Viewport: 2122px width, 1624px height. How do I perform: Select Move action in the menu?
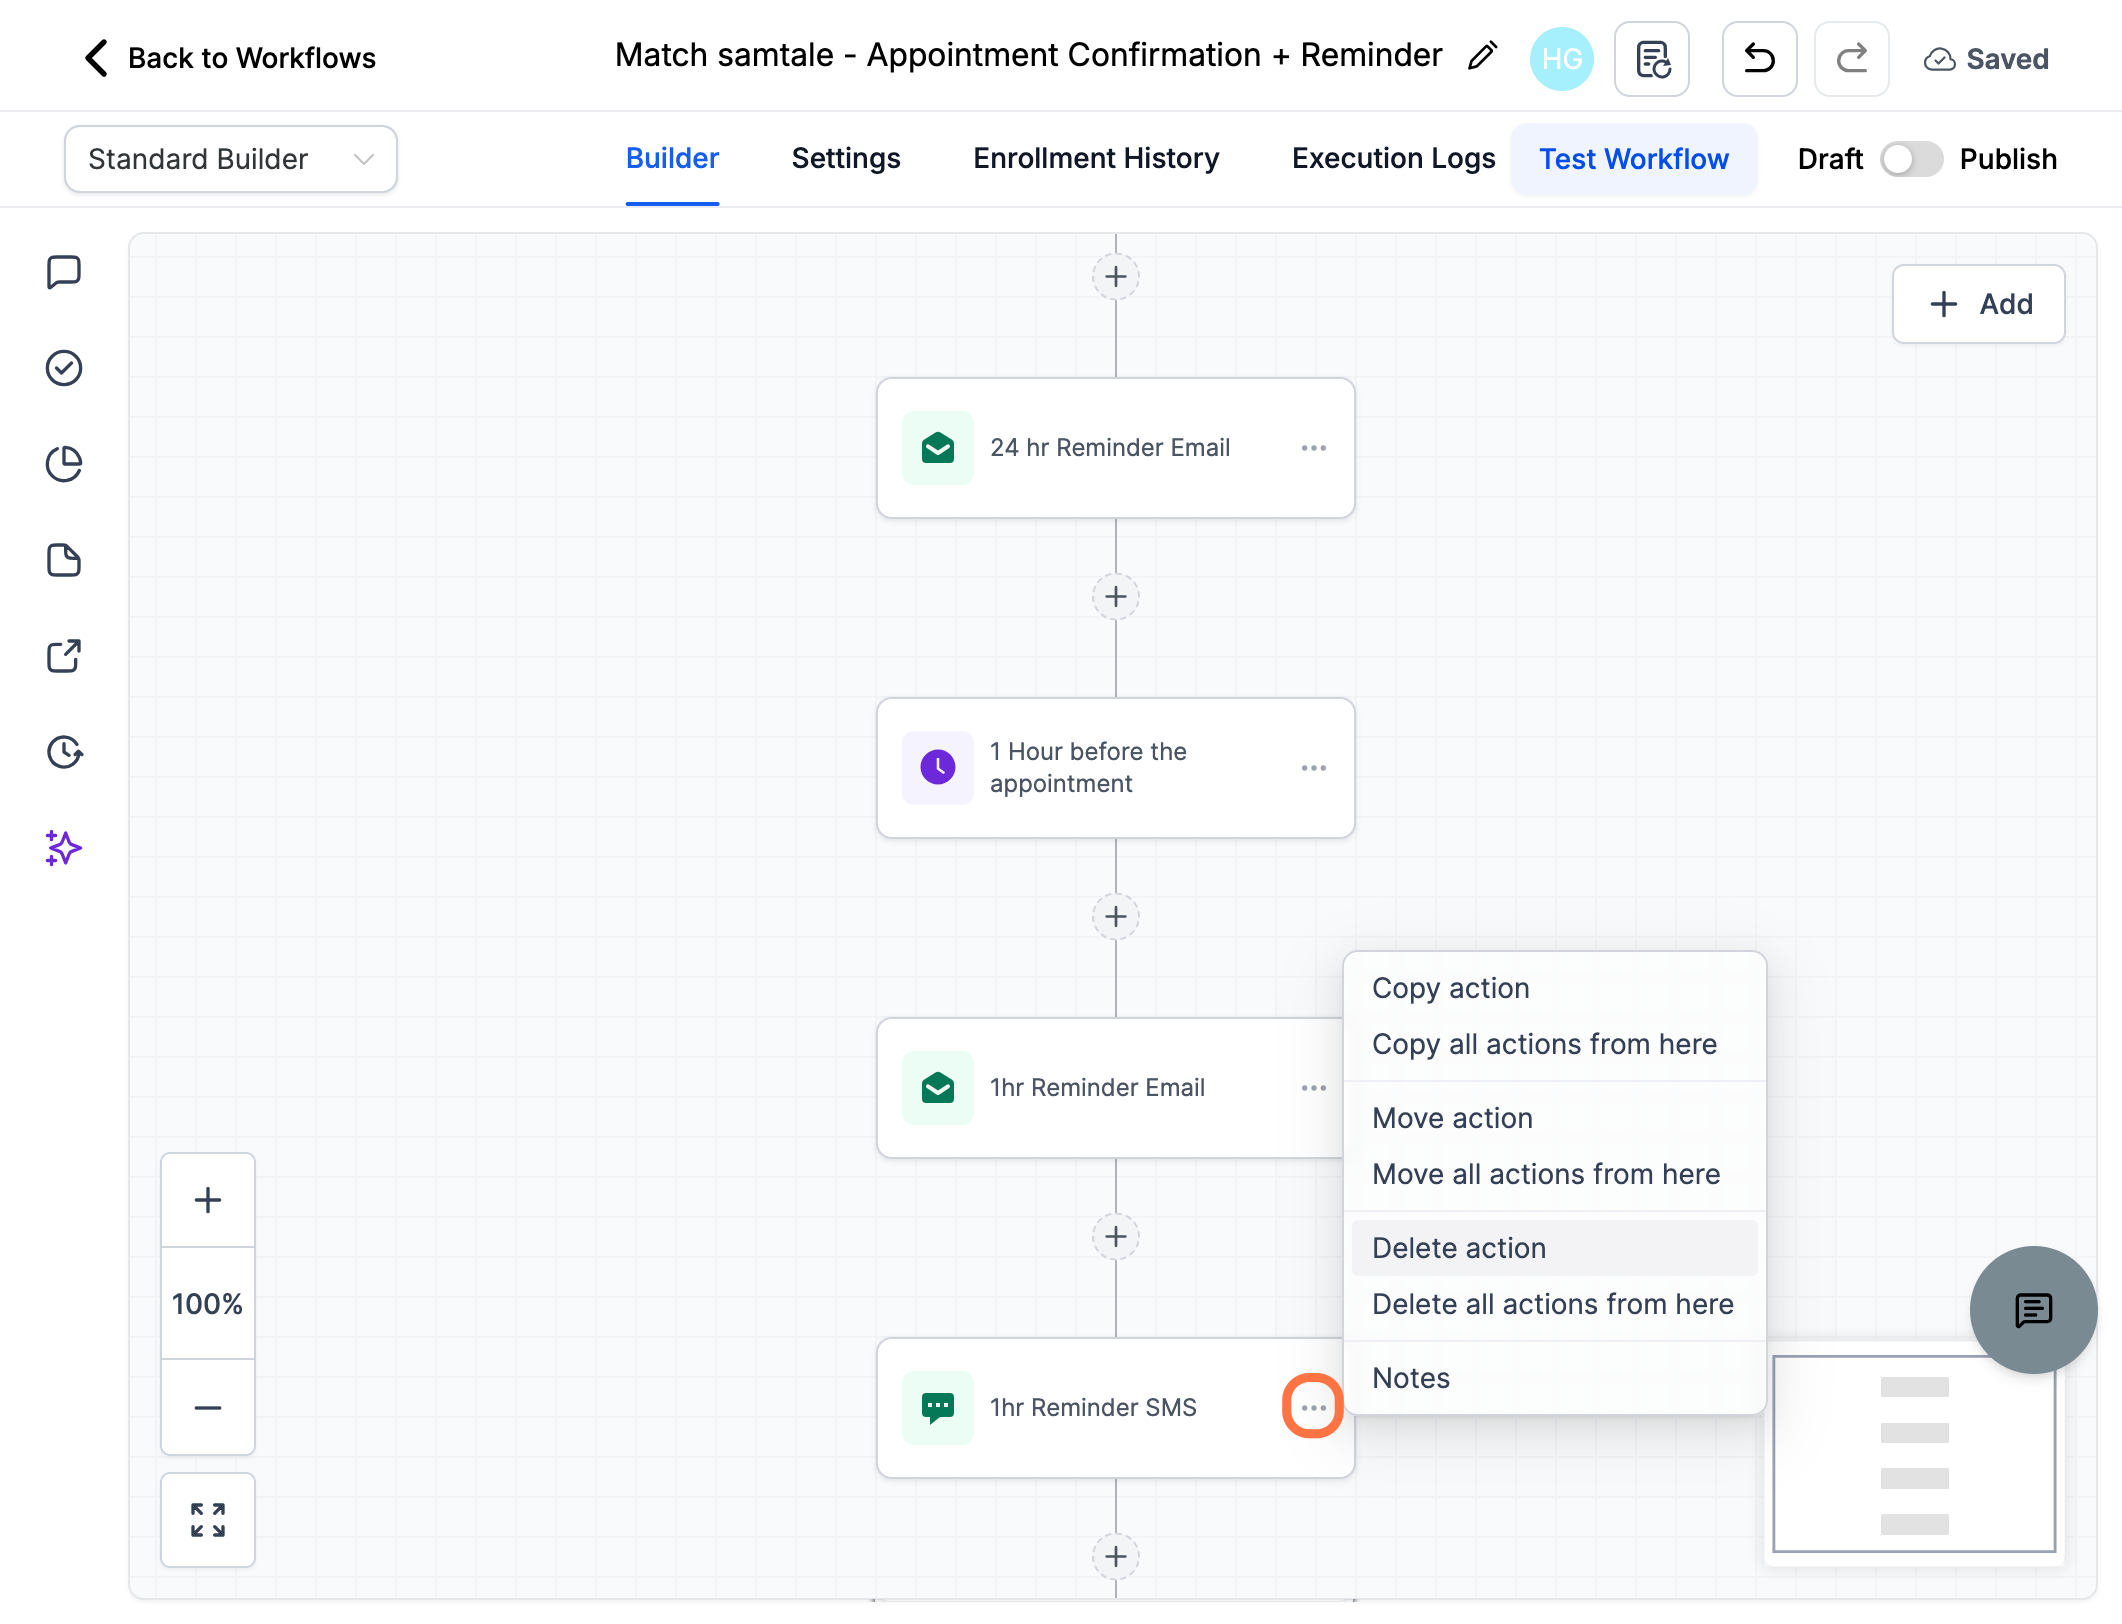point(1555,1118)
